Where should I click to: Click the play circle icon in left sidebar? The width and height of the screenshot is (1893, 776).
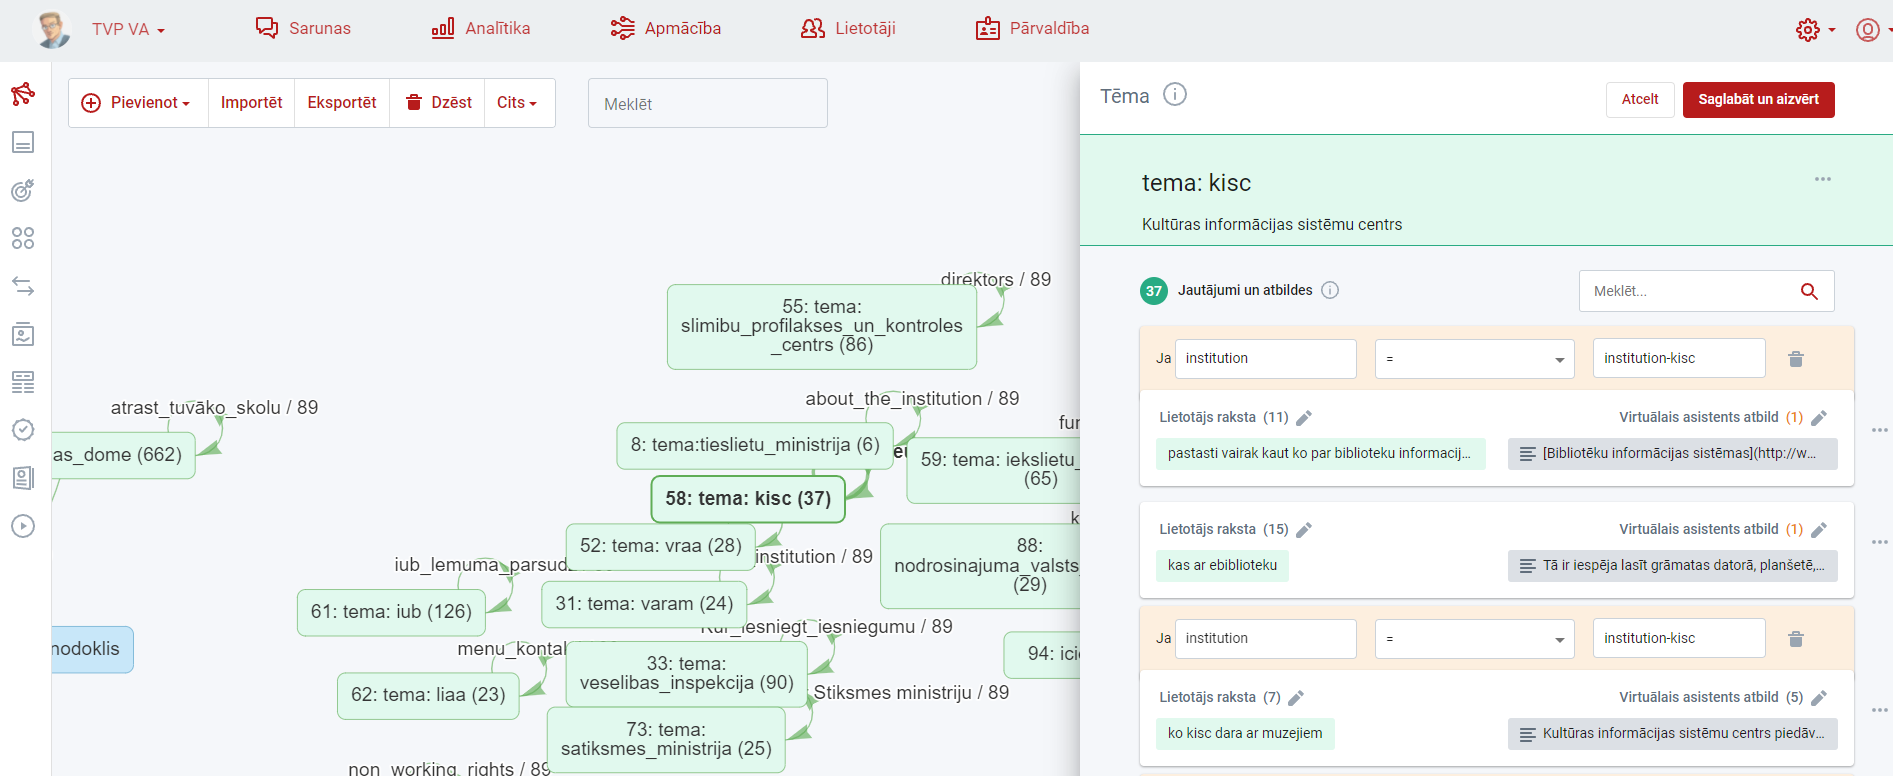(x=23, y=526)
